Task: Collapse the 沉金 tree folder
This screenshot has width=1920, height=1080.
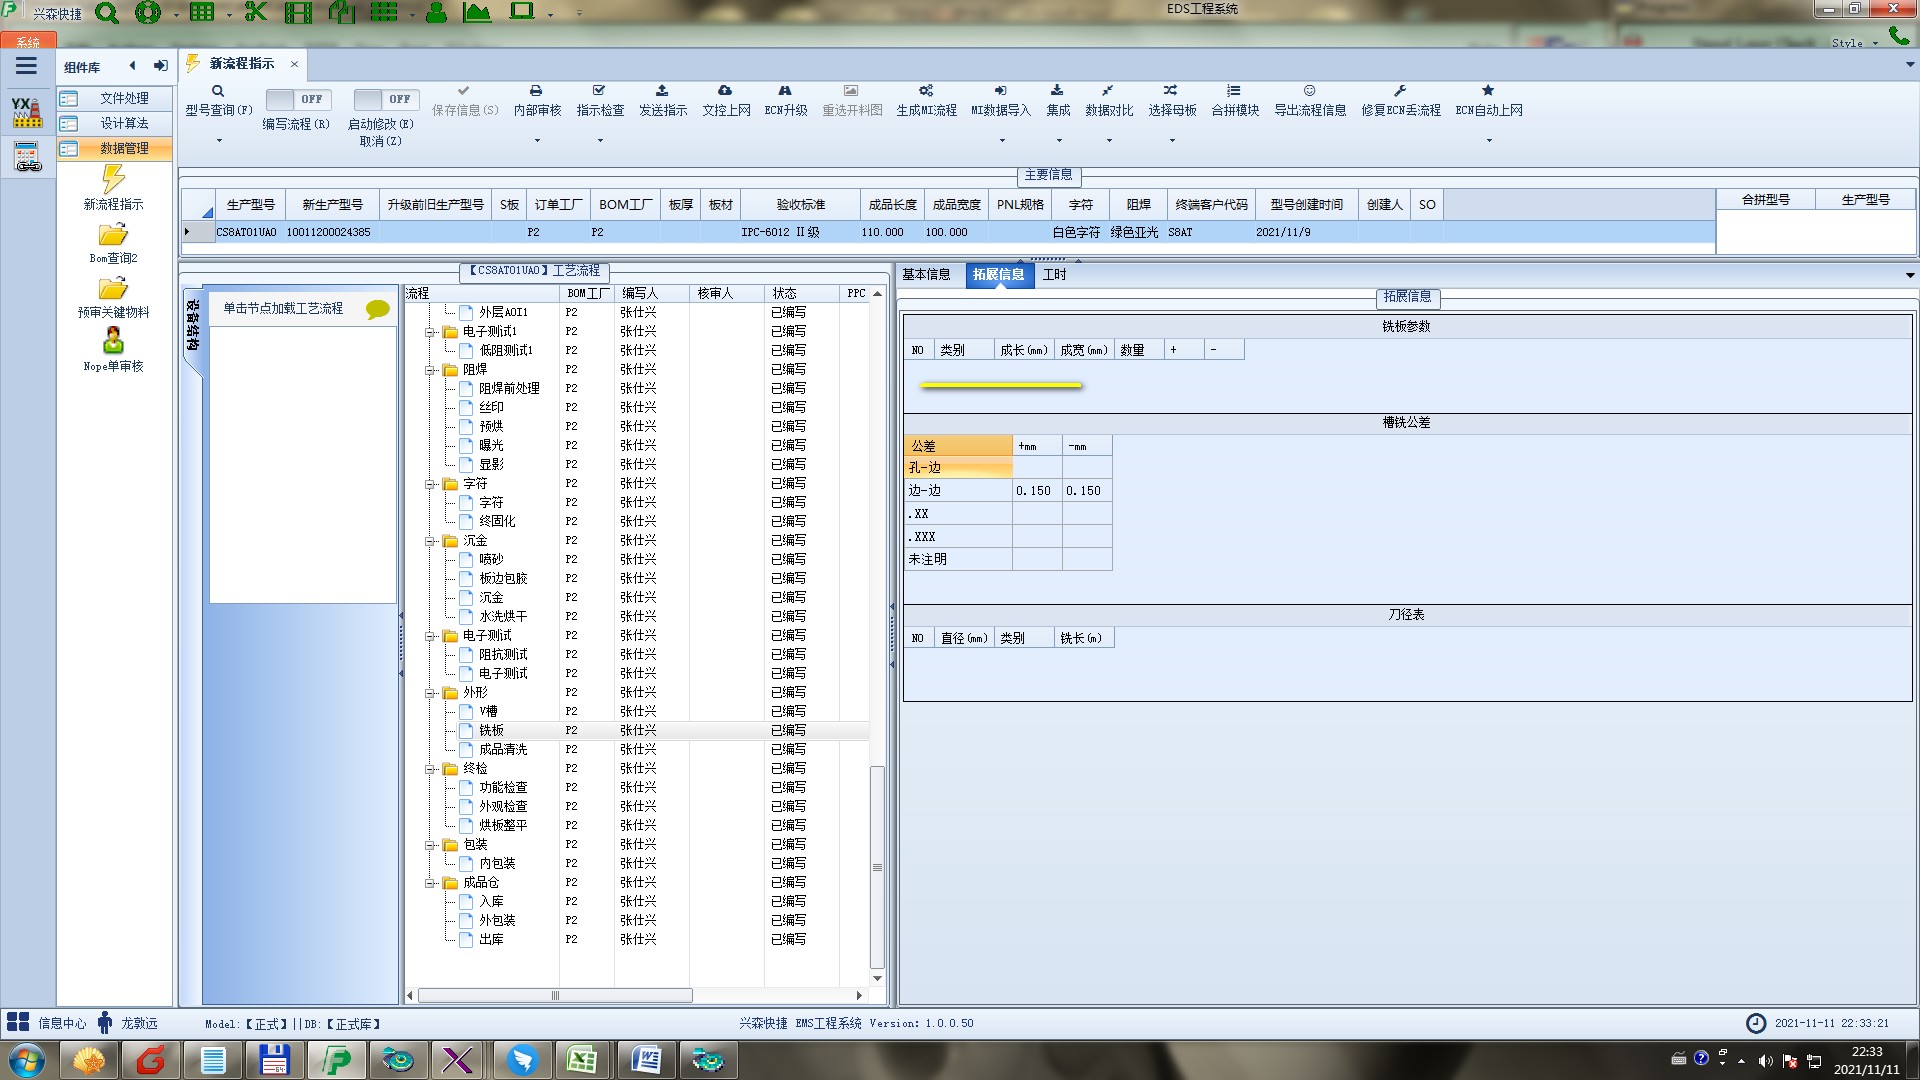Action: pyautogui.click(x=430, y=541)
